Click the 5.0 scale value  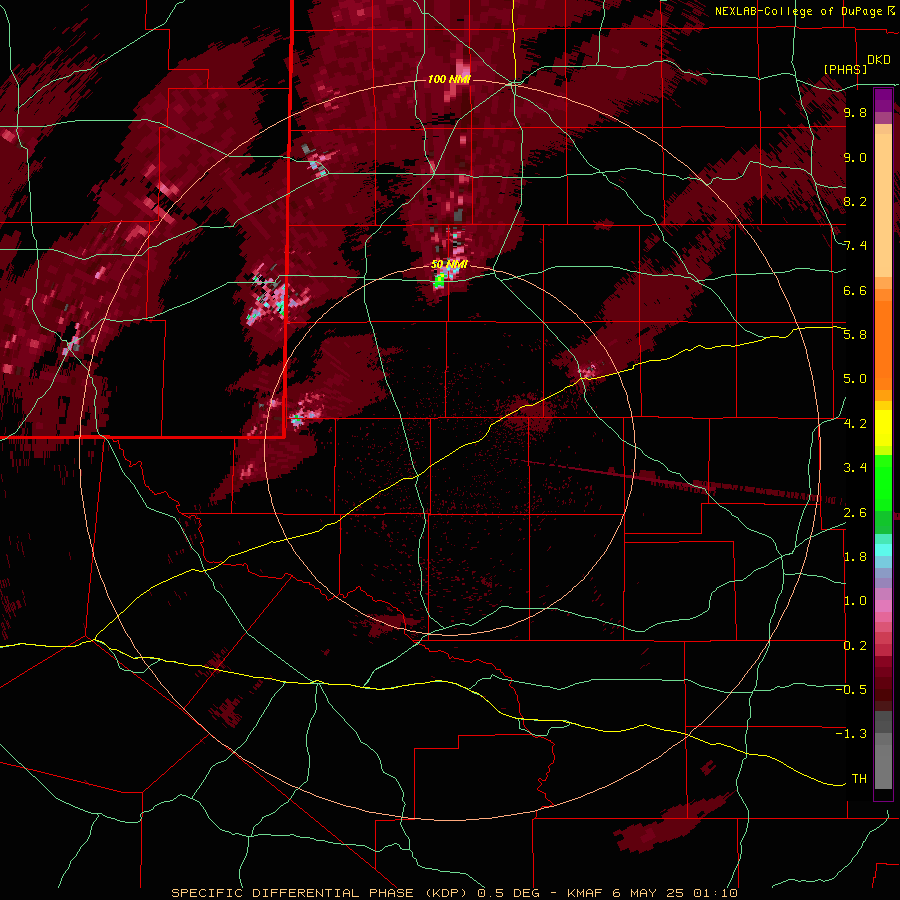pos(855,379)
